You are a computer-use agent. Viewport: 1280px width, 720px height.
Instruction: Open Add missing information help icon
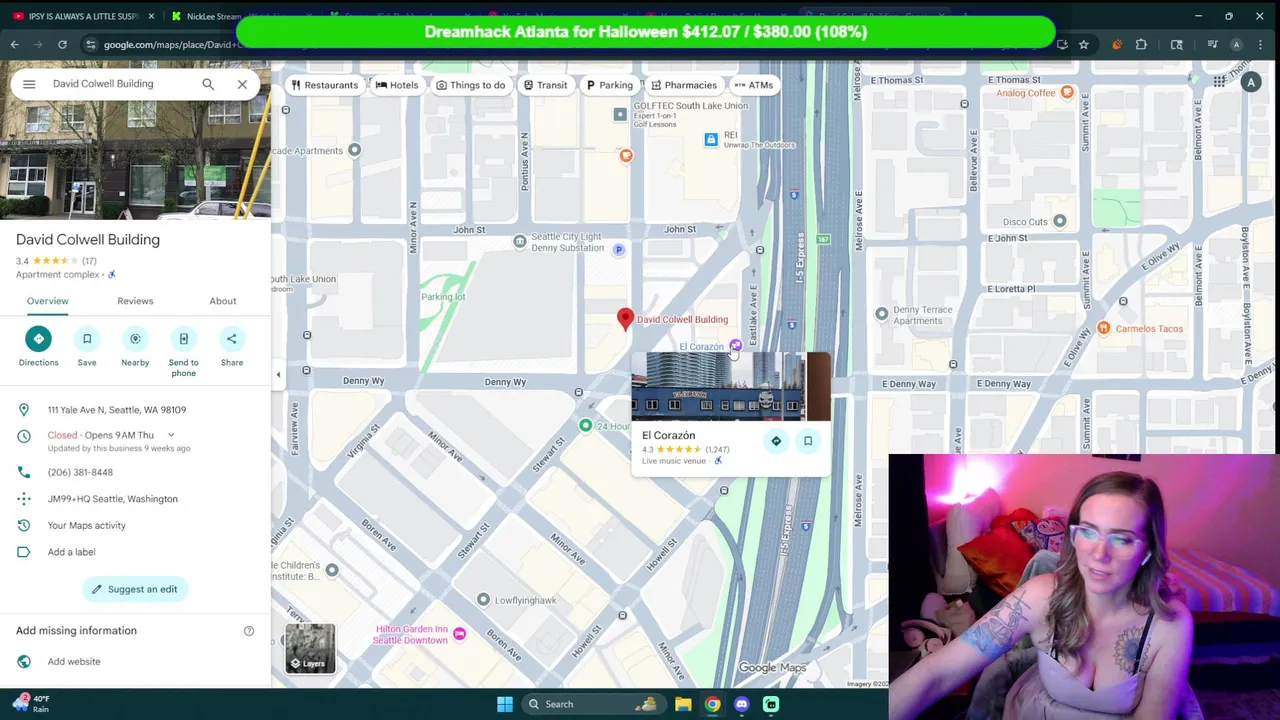[x=249, y=631]
